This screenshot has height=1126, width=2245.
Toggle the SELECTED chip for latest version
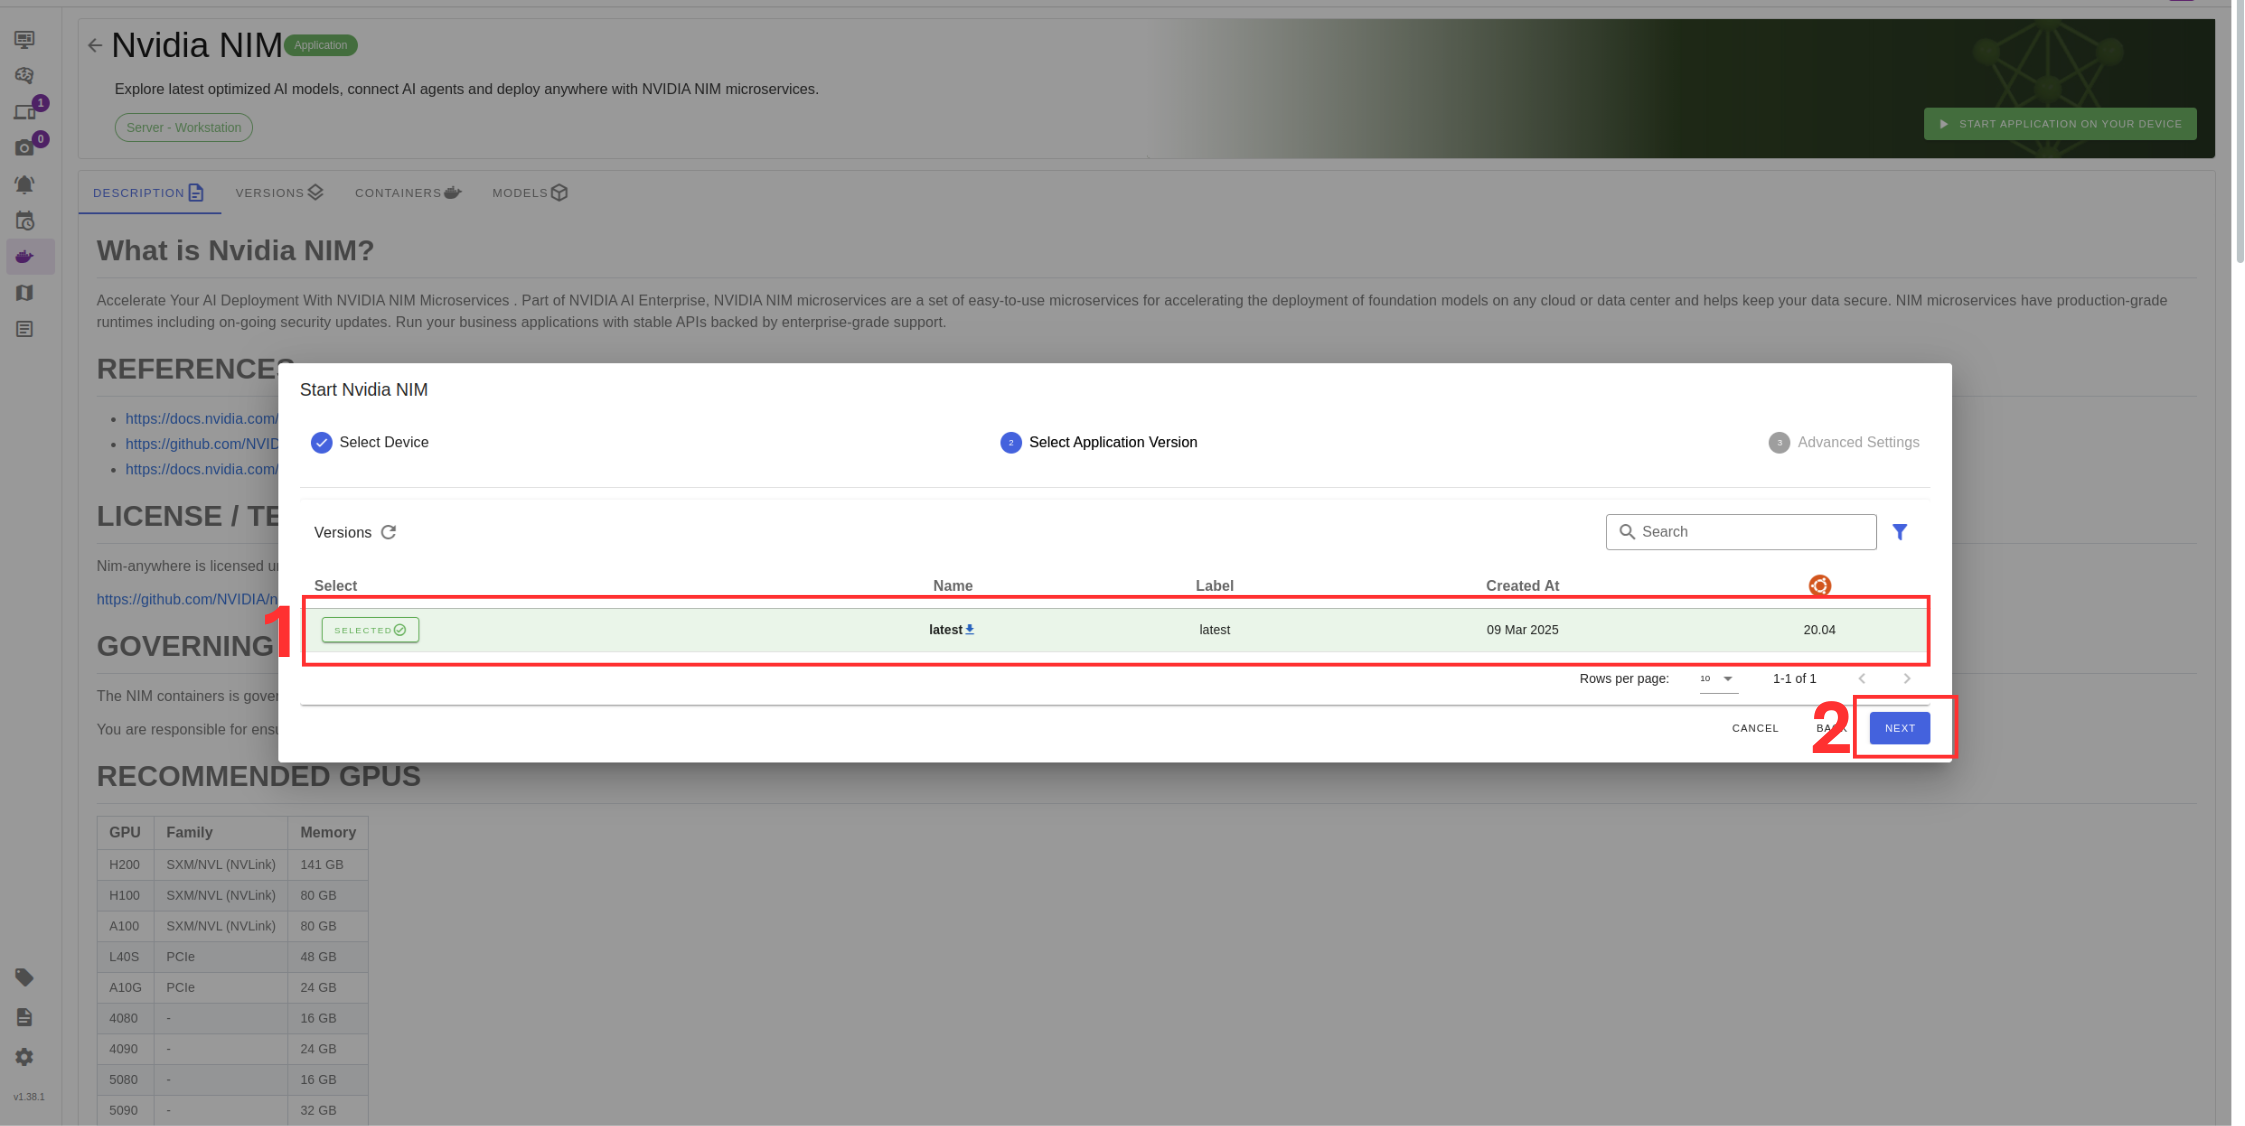[x=370, y=630]
